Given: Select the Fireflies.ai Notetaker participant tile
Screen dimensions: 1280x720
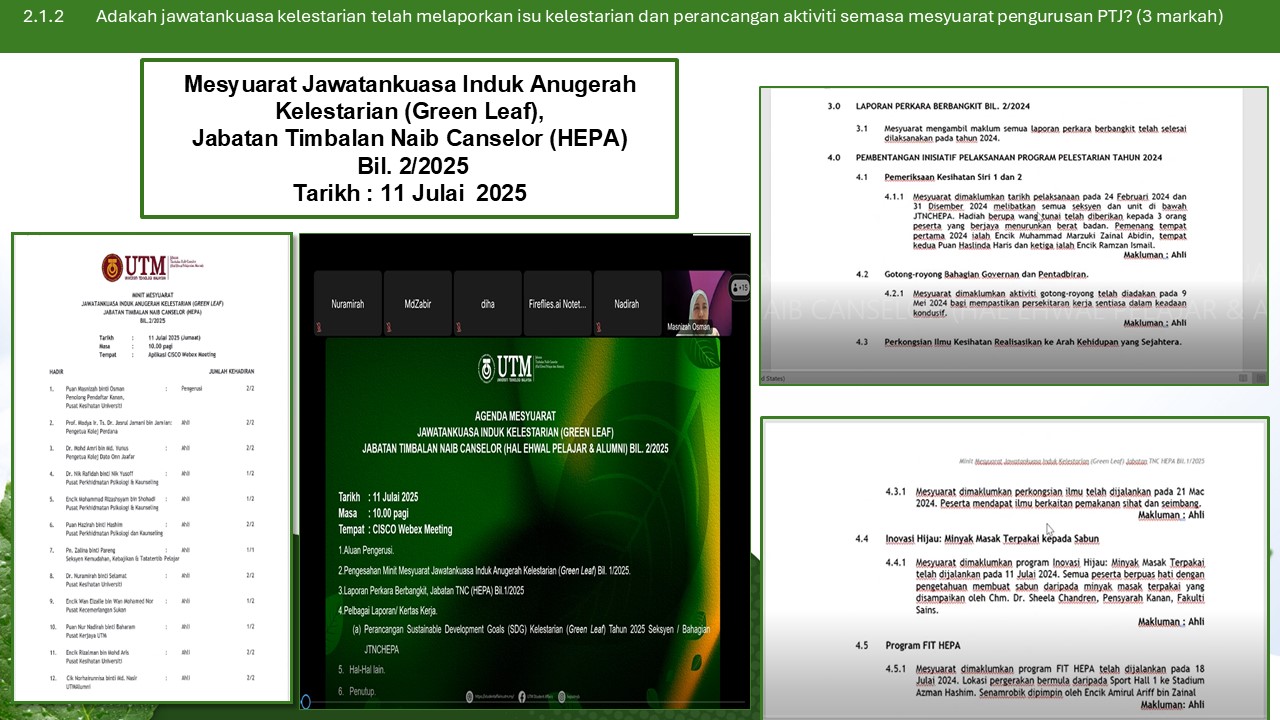Looking at the screenshot, I should [x=557, y=304].
